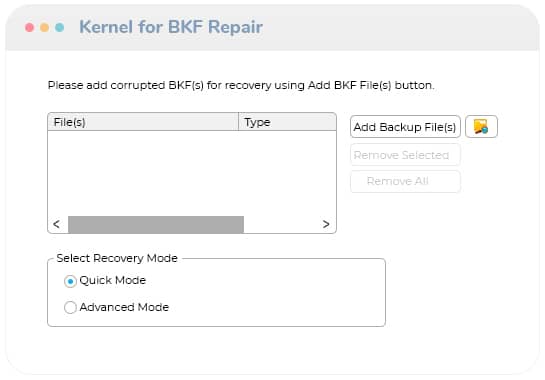Screen dimensions: 545x380
Task: Click the Kernel for BKF Repair title
Action: coord(171,27)
